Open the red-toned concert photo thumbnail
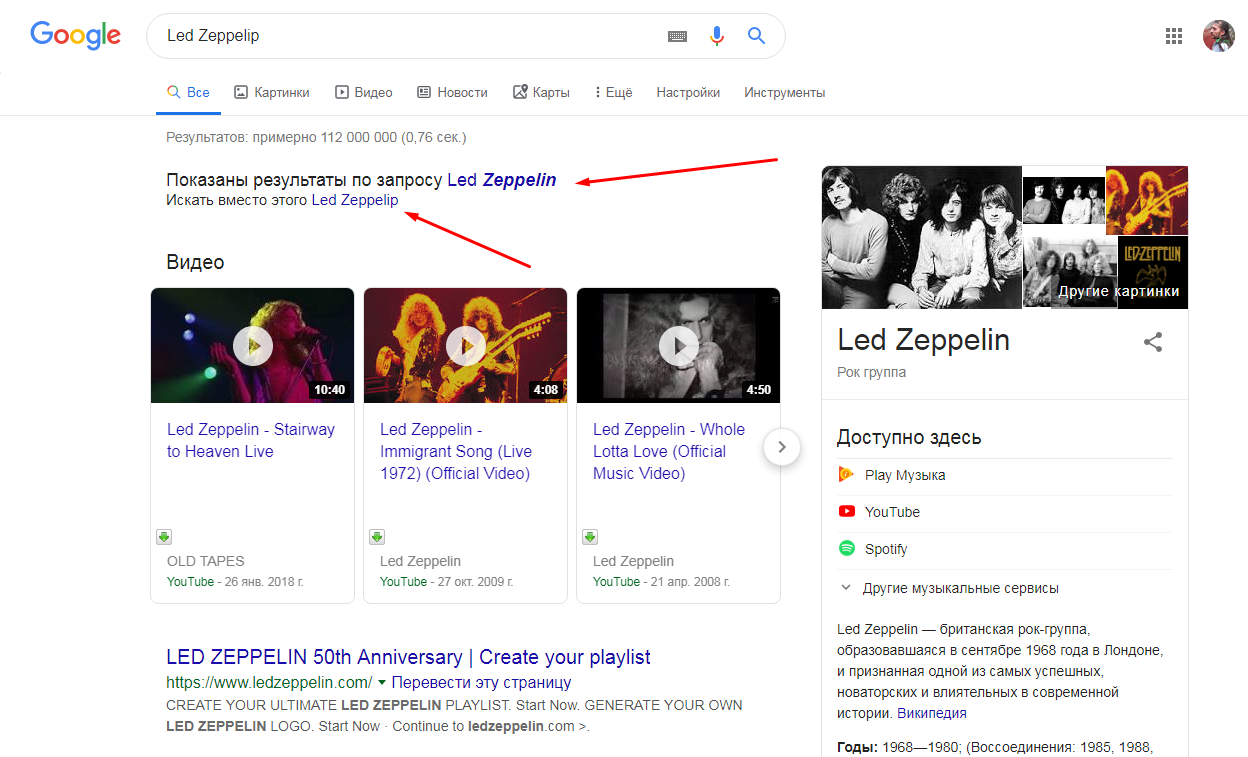Image resolution: width=1248 pixels, height=757 pixels. pyautogui.click(x=1147, y=200)
